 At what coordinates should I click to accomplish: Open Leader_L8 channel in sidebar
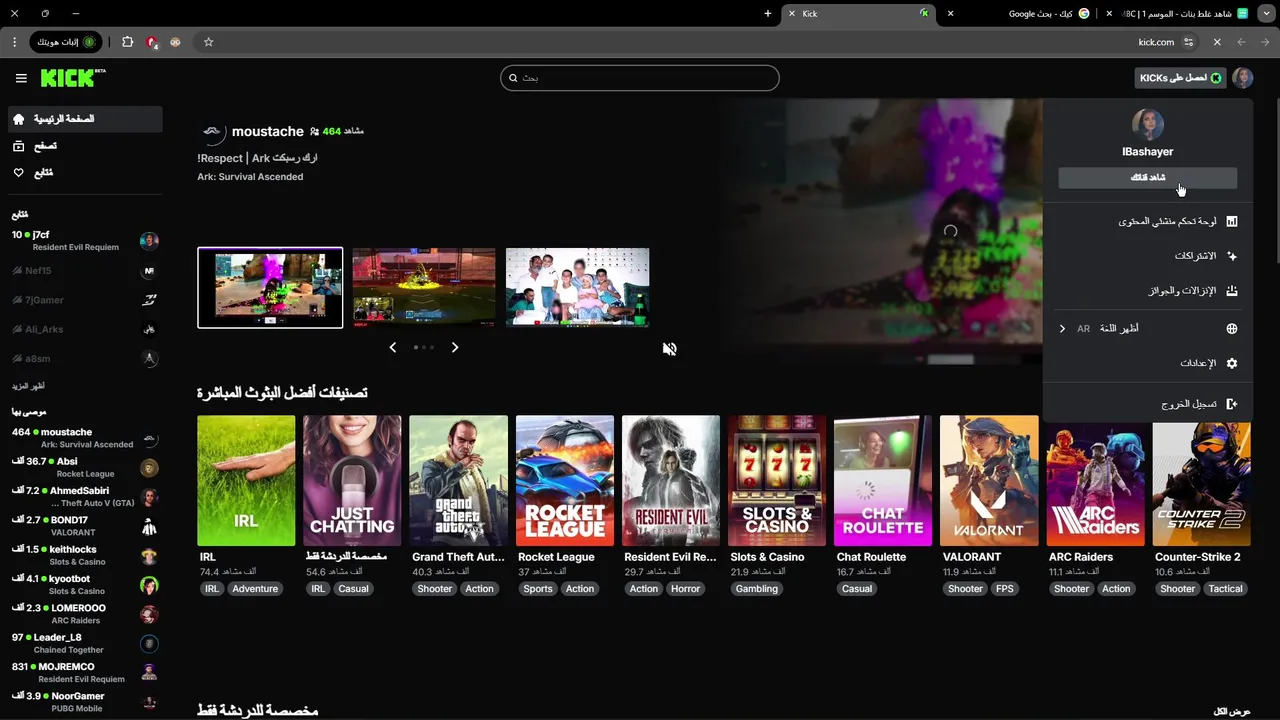coord(85,643)
